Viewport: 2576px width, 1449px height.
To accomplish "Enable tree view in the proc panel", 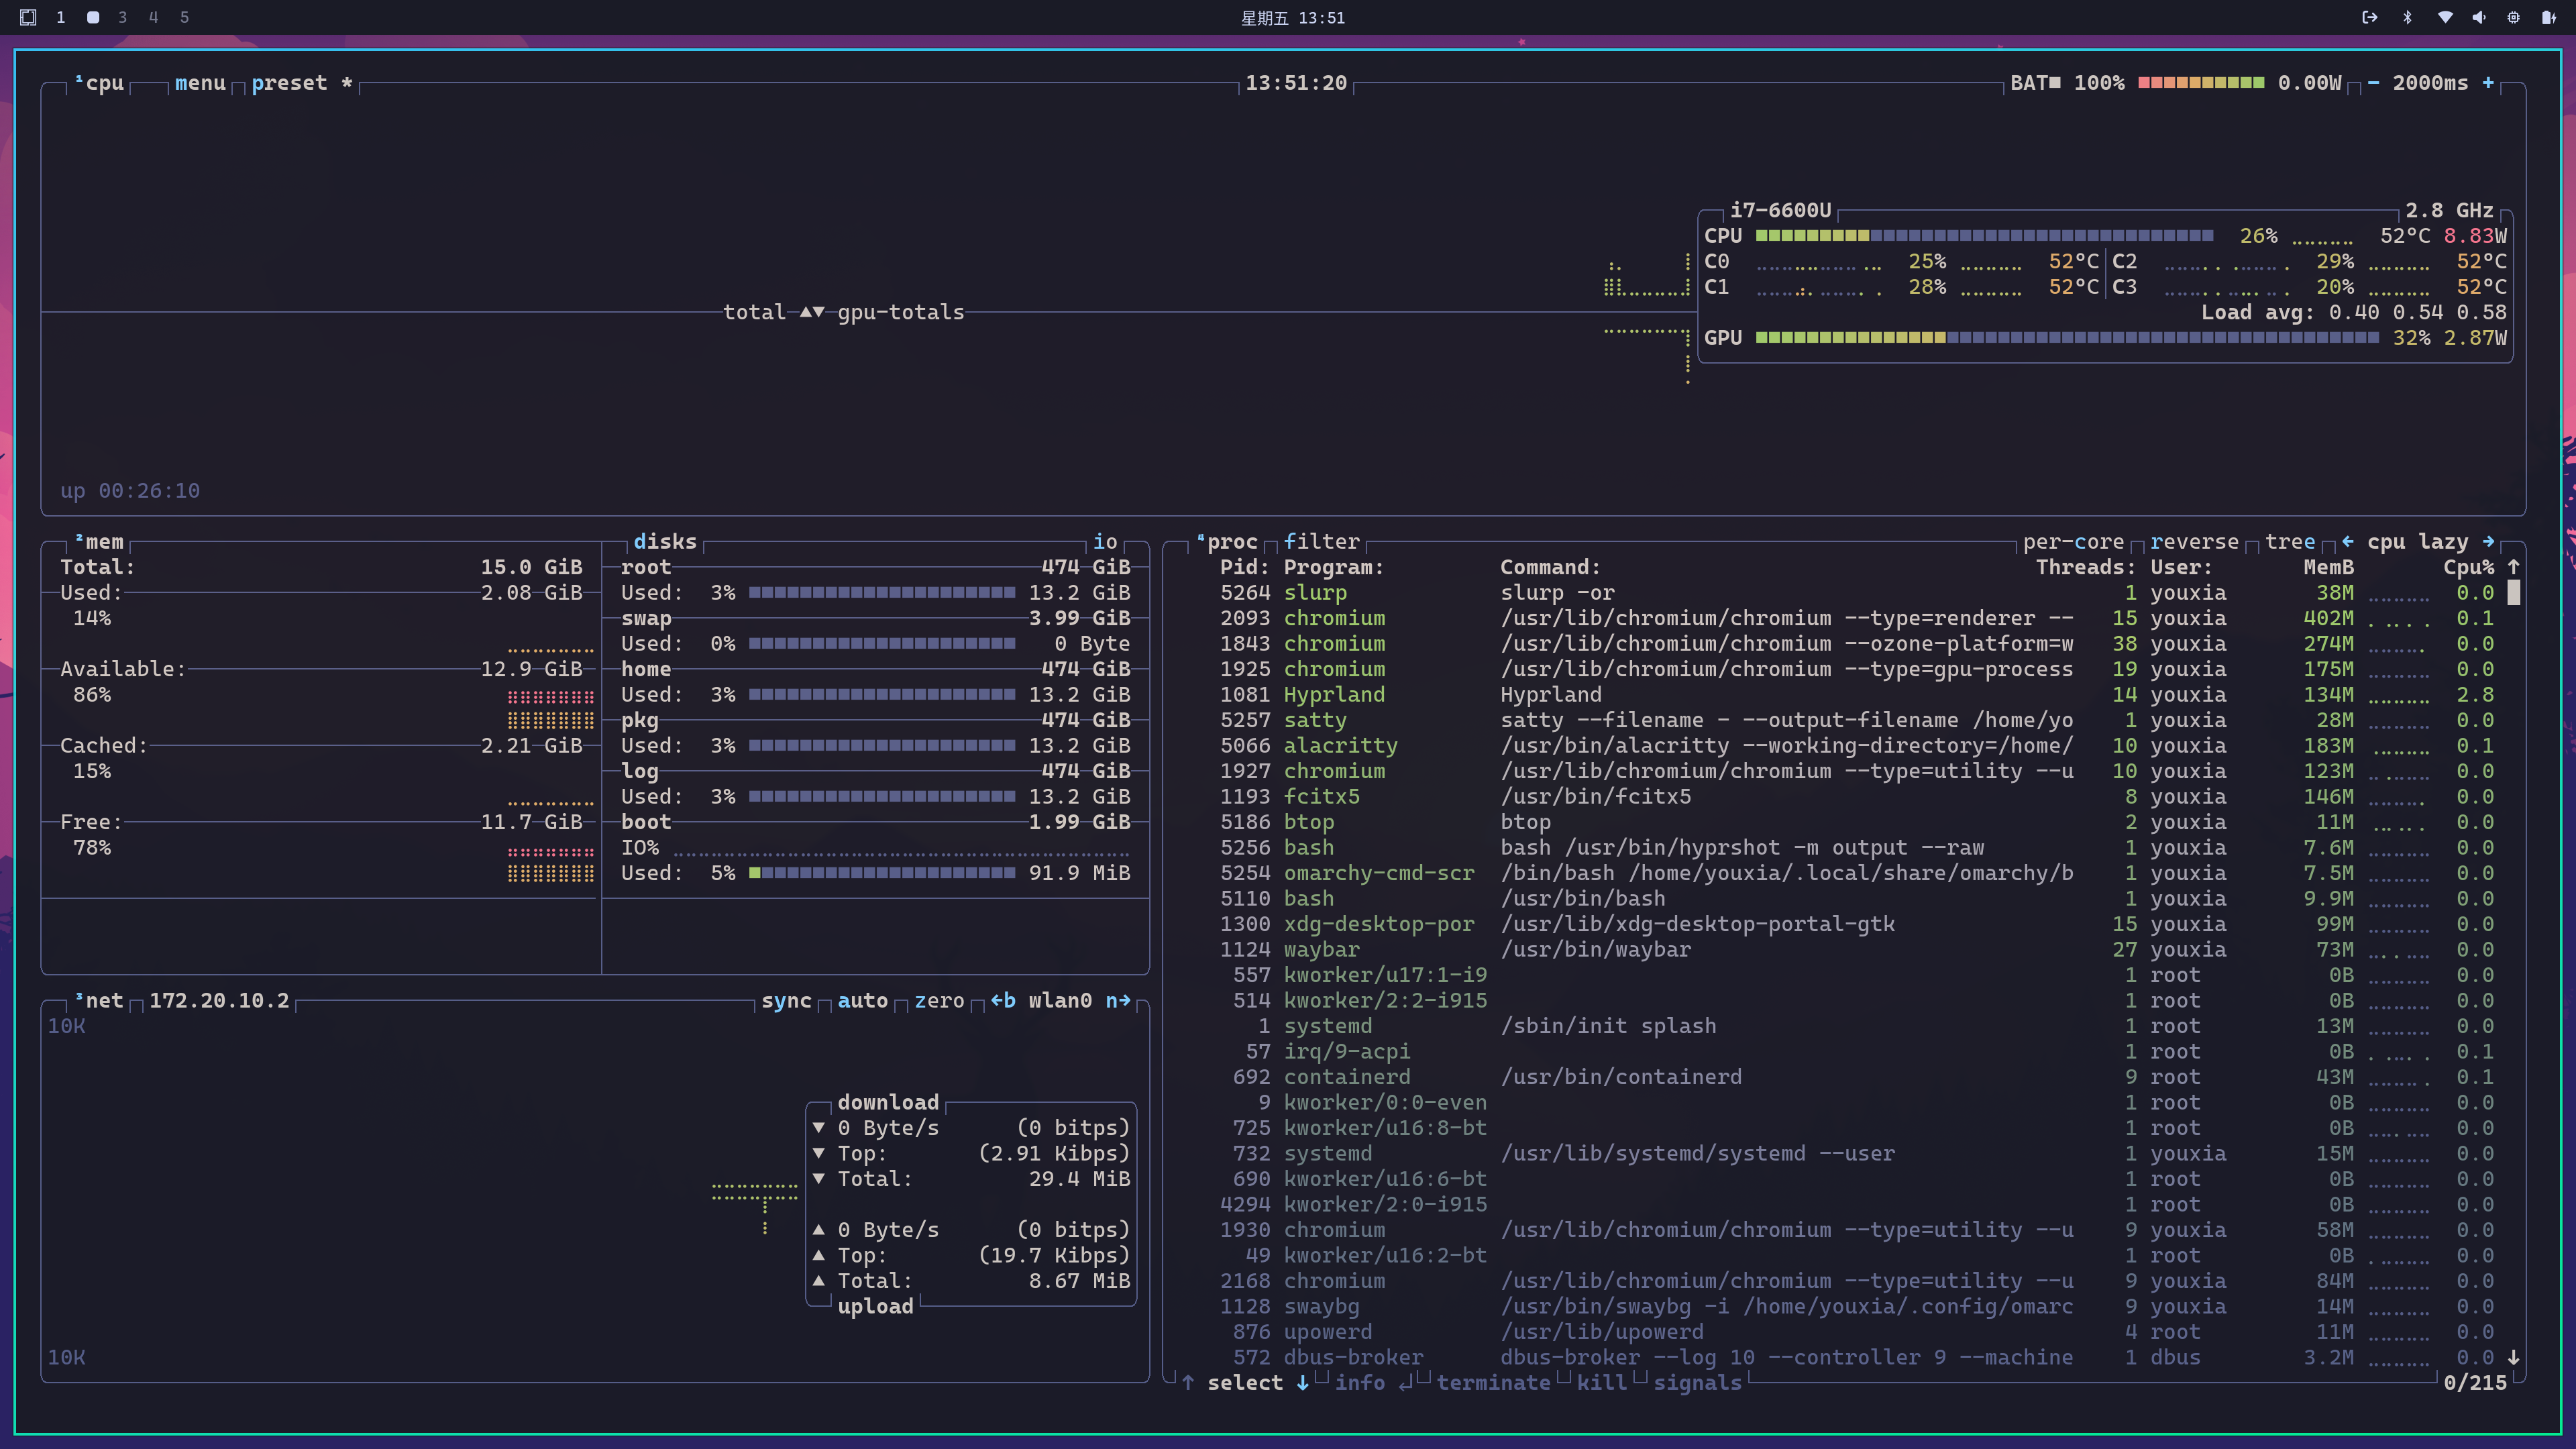I will [2290, 541].
